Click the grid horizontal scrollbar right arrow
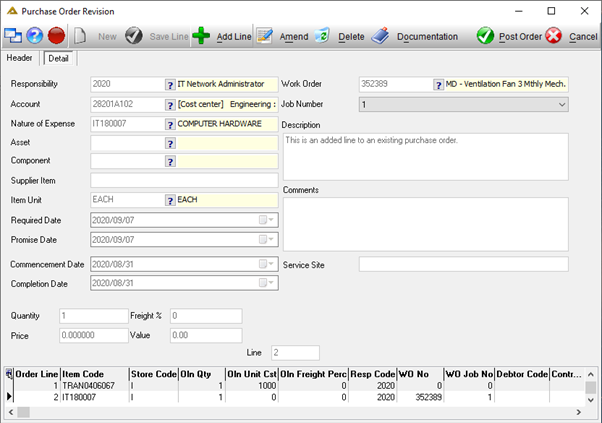 pyautogui.click(x=579, y=412)
